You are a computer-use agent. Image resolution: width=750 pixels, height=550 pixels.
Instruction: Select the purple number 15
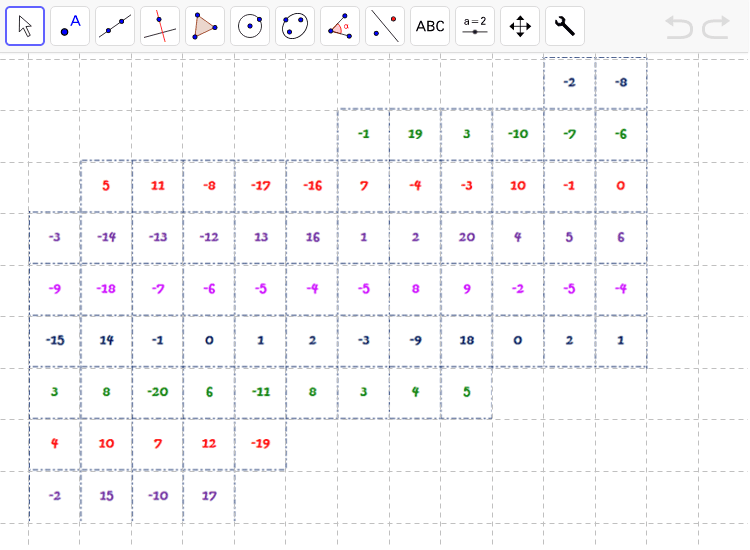(106, 496)
